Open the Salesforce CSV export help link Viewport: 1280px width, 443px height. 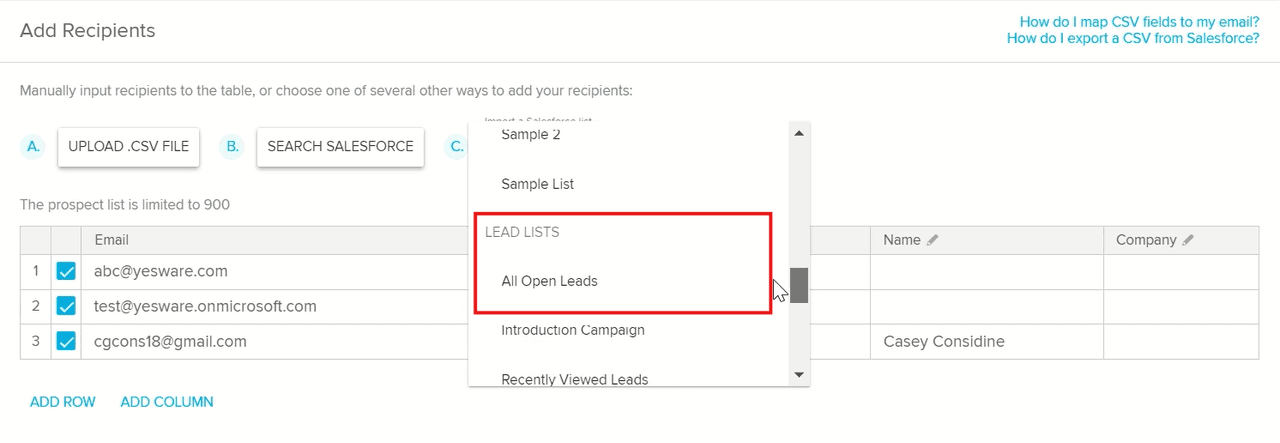point(1133,39)
